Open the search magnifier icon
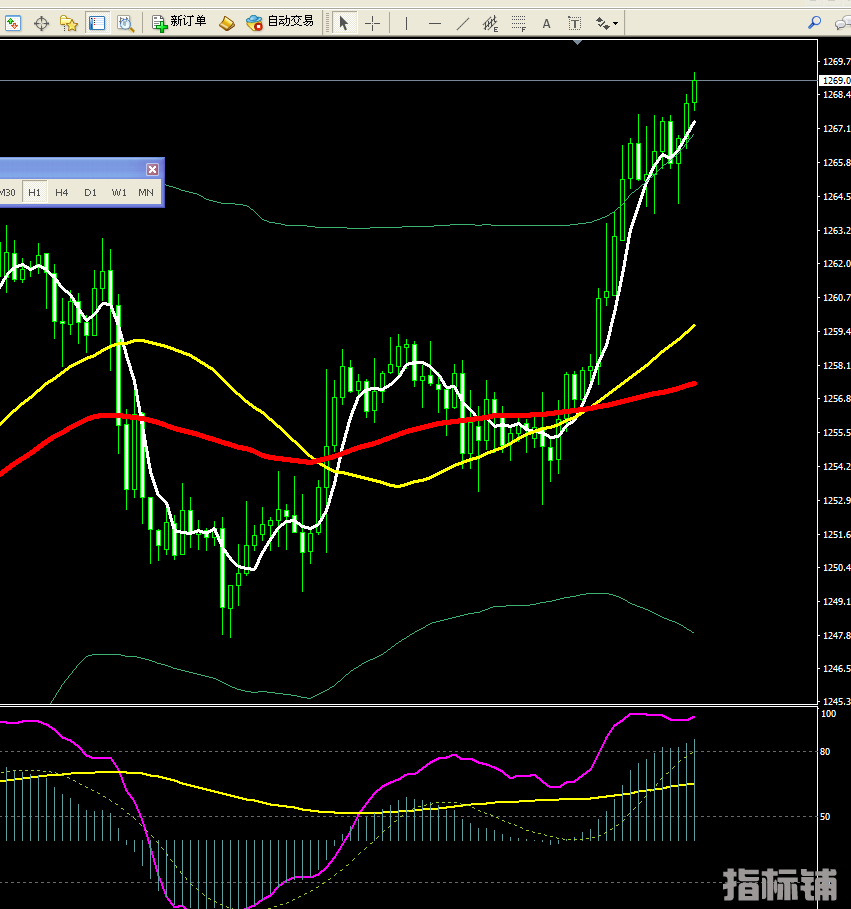This screenshot has width=851, height=909. click(x=815, y=22)
